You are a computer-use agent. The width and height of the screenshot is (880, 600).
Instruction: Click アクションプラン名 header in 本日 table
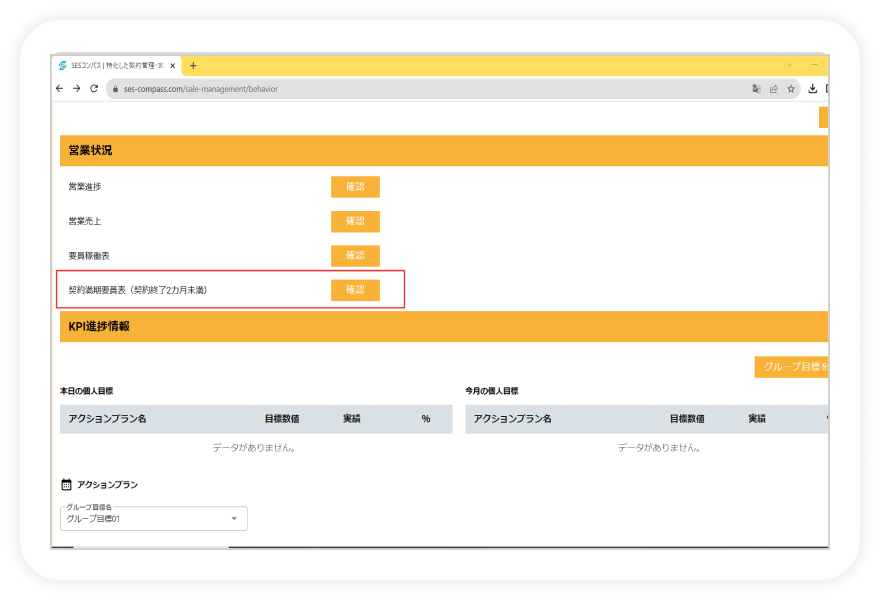pyautogui.click(x=108, y=419)
